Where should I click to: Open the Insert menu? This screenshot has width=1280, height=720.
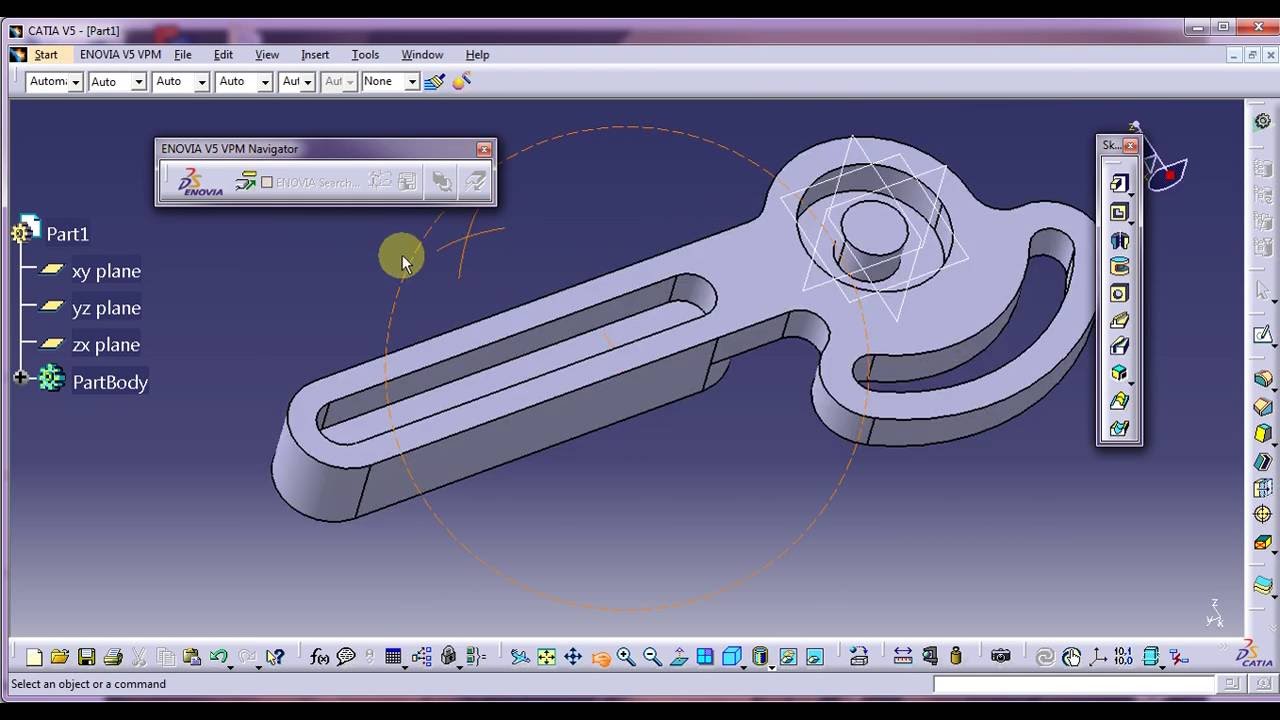pos(315,55)
